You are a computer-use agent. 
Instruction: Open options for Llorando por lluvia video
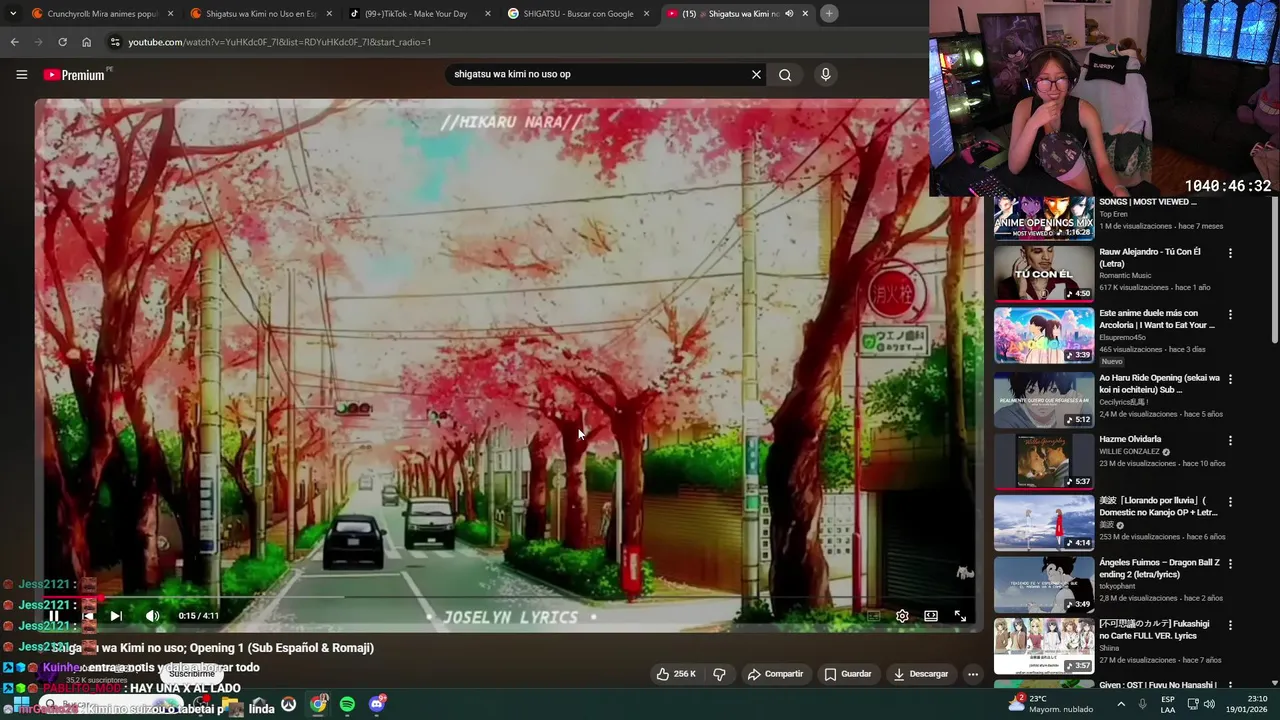(x=1230, y=502)
